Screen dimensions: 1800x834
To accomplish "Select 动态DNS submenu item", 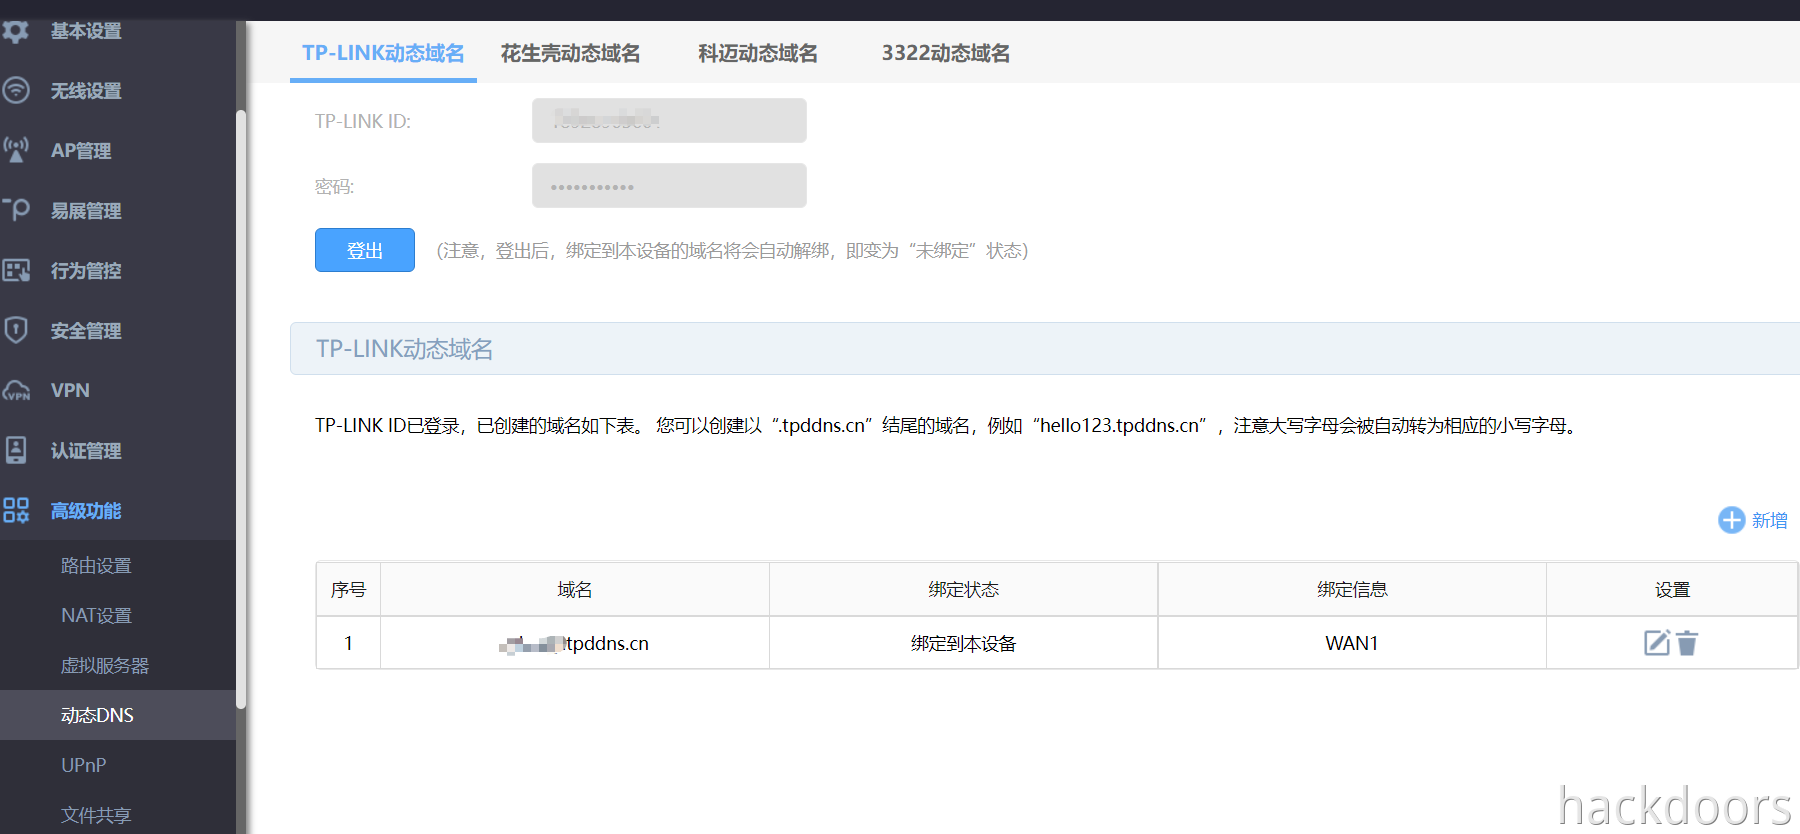I will tap(118, 715).
